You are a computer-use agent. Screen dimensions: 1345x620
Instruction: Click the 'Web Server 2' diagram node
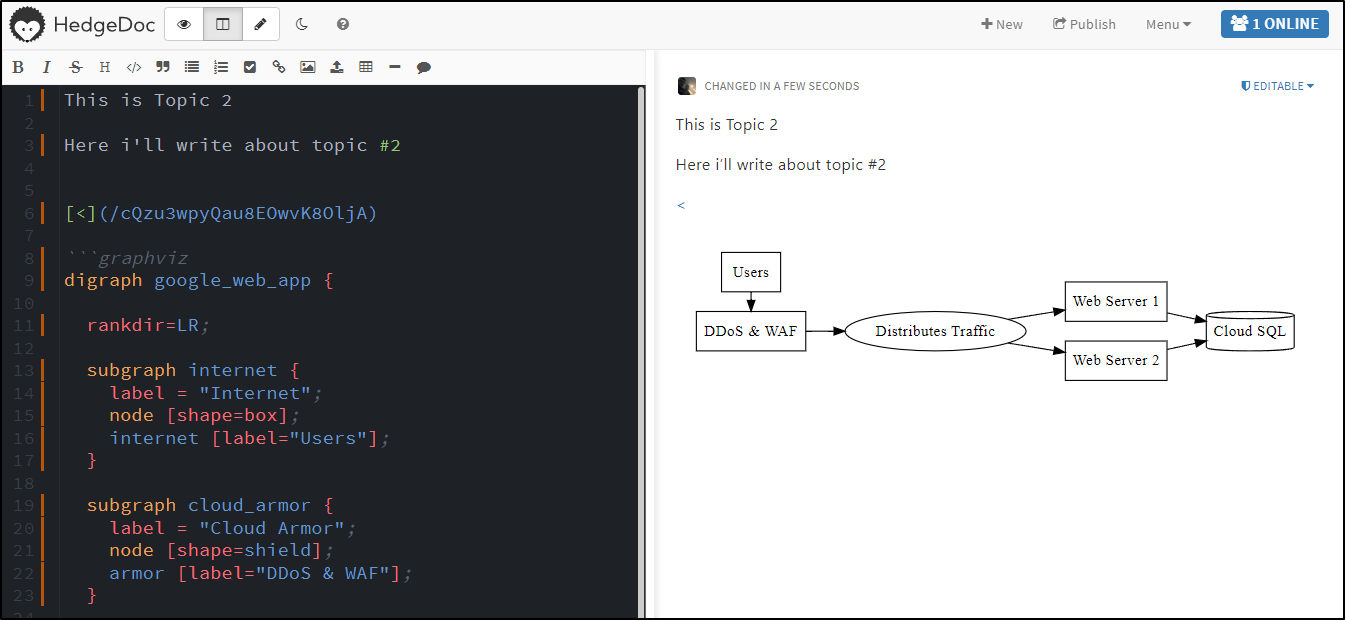[1116, 360]
